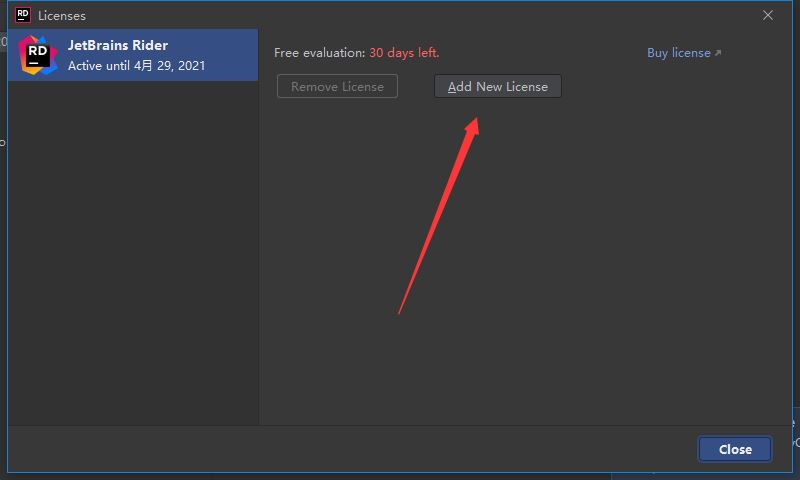800x480 pixels.
Task: Click the Licenses title bar RD icon
Action: click(x=23, y=15)
